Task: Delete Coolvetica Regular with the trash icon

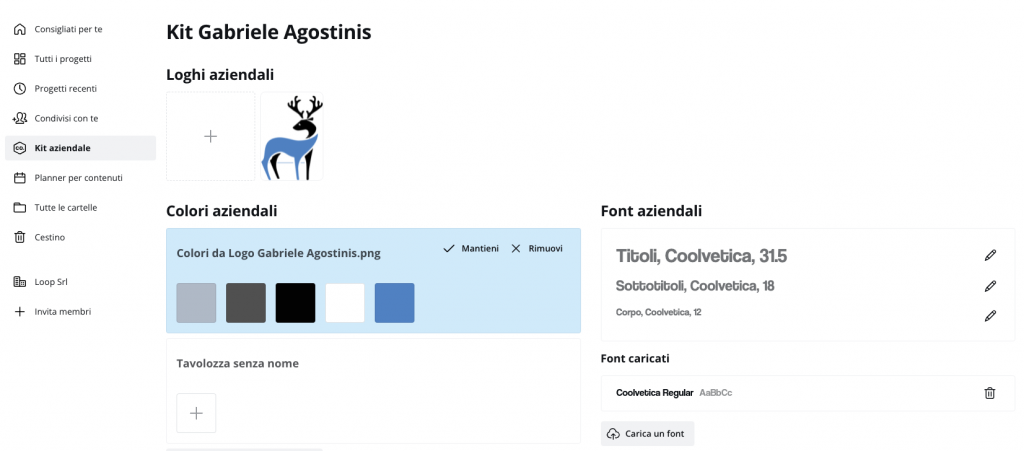Action: 990,393
